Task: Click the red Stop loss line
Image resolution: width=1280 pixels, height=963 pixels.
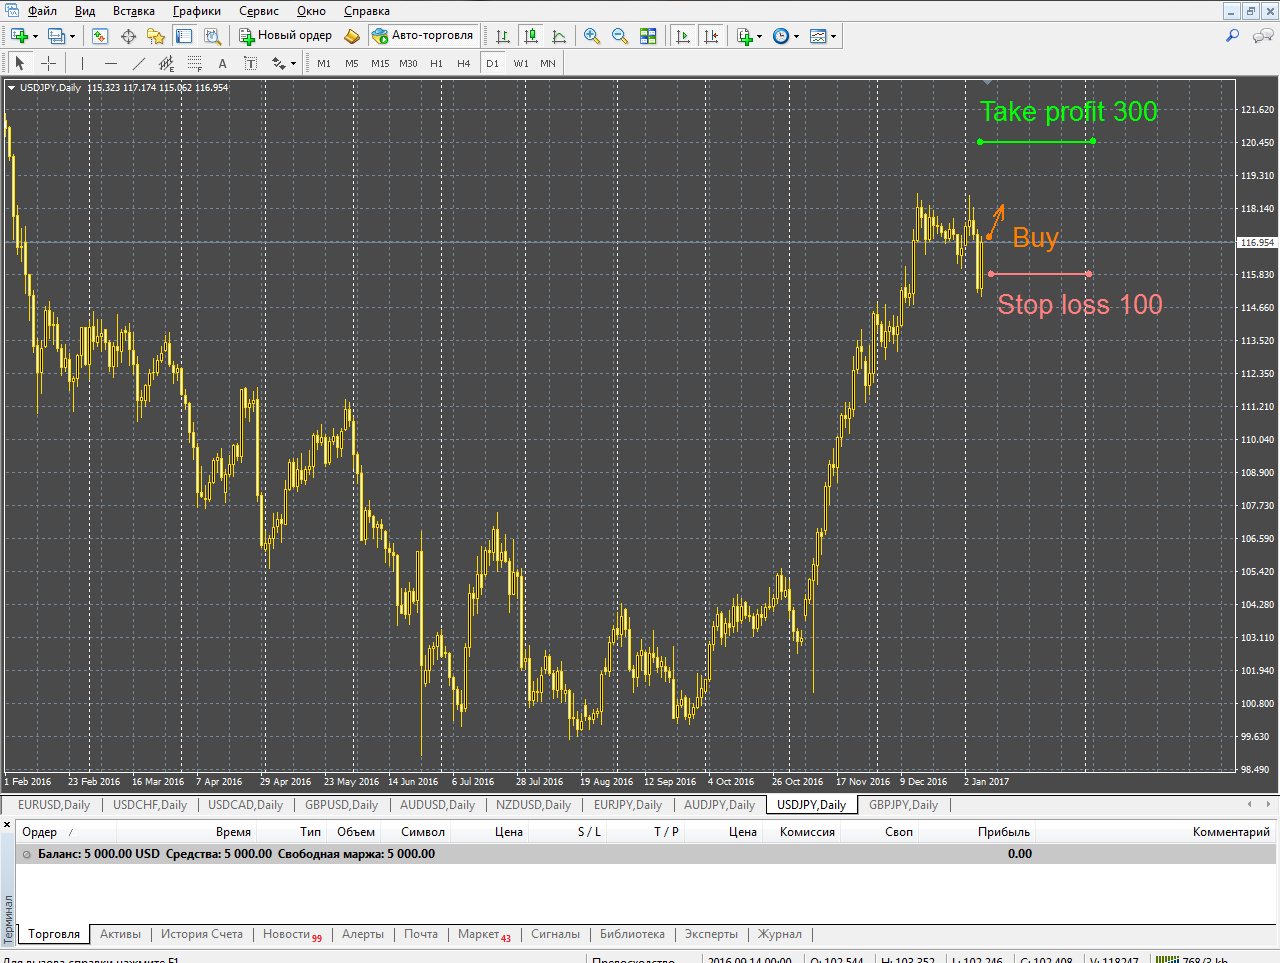Action: point(1040,274)
